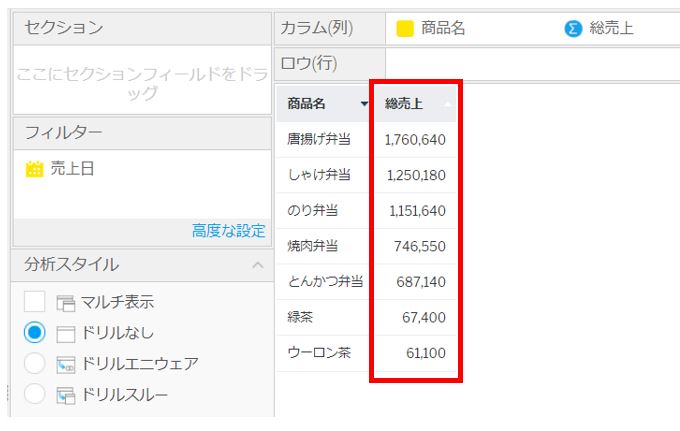Screen dimensions: 680x431
Task: Select the 唐揚げ弁当 row cell
Action: pyautogui.click(x=319, y=139)
